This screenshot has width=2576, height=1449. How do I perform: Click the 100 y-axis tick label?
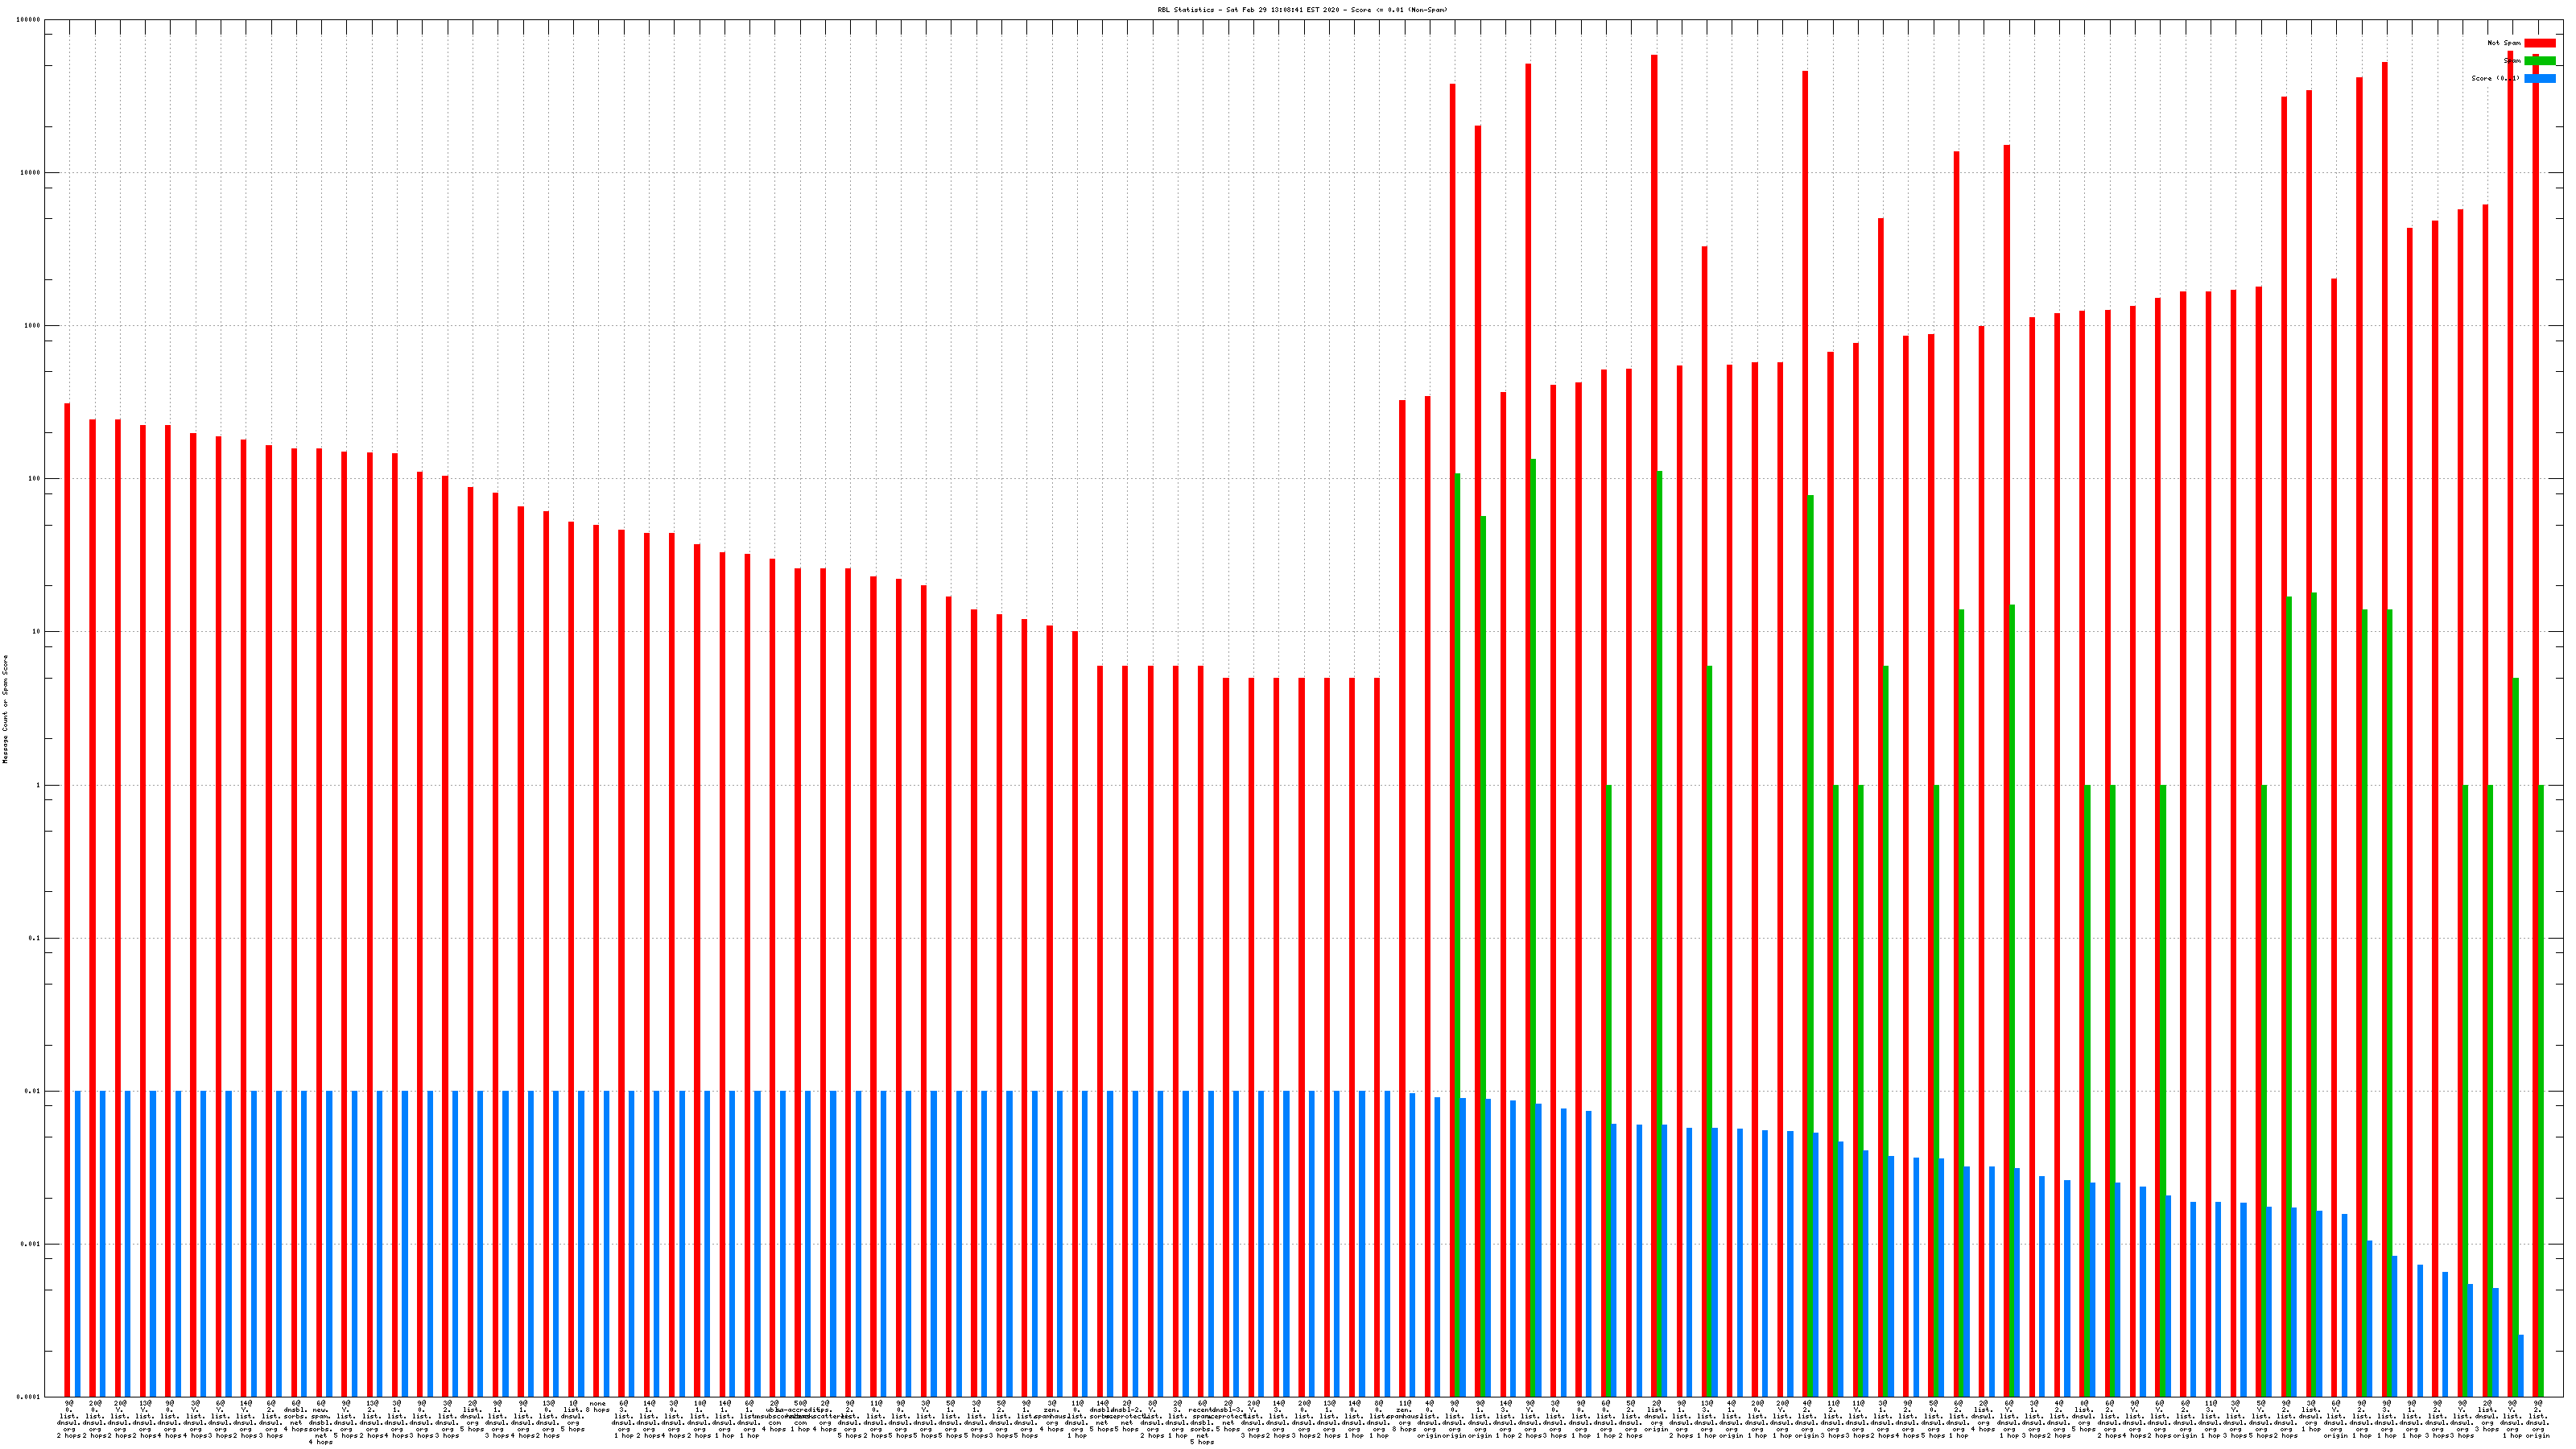(x=34, y=479)
